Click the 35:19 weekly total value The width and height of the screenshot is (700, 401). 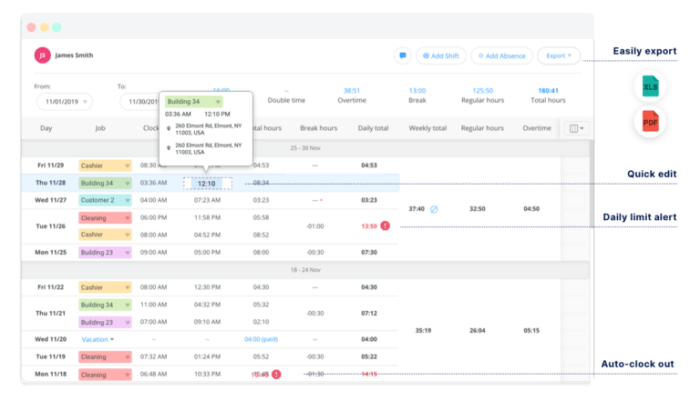tap(423, 331)
